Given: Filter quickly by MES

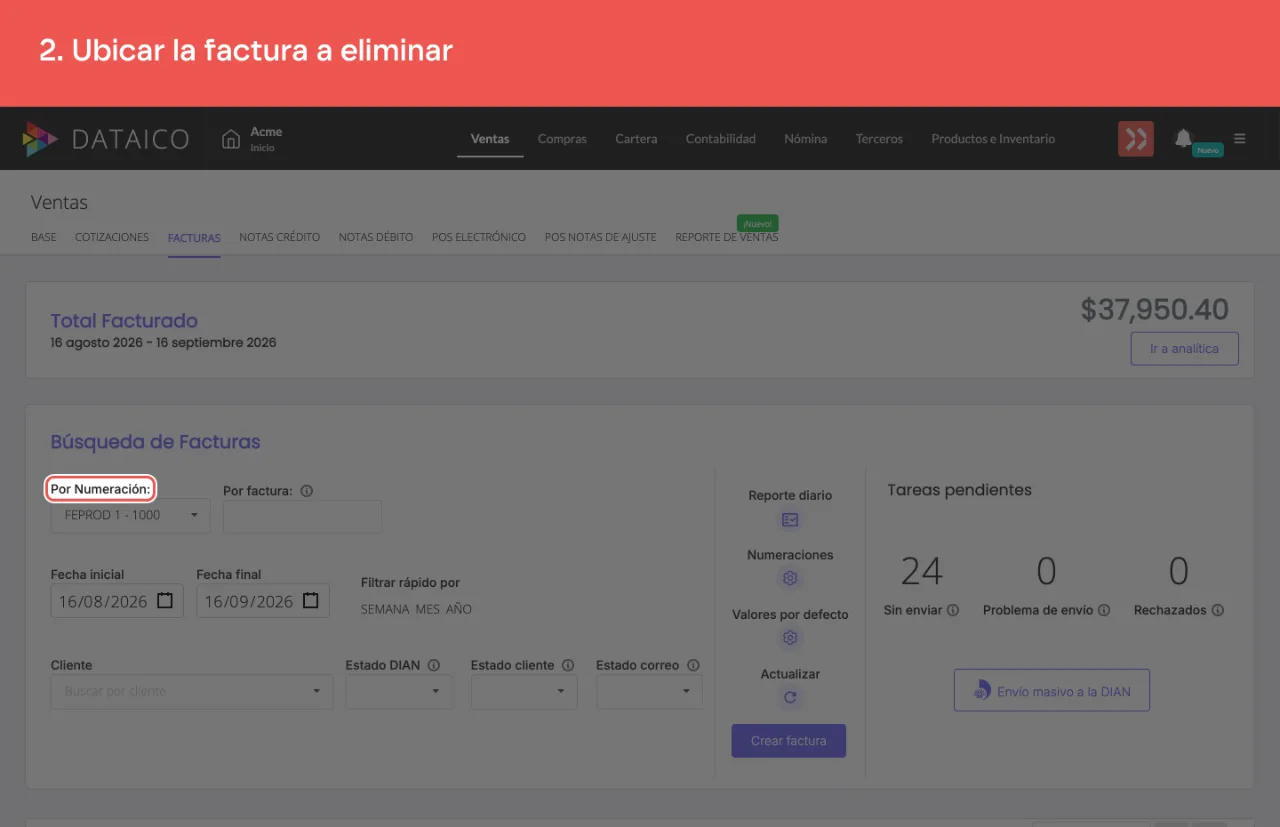Looking at the screenshot, I should coord(427,609).
